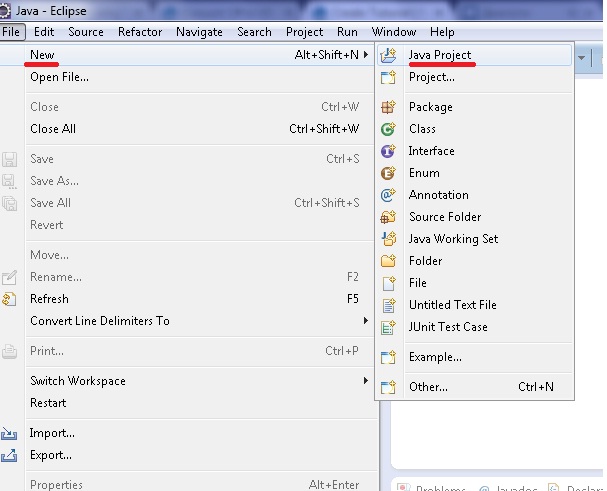Open the Window menu
Screen dimensions: 607x491
(394, 32)
